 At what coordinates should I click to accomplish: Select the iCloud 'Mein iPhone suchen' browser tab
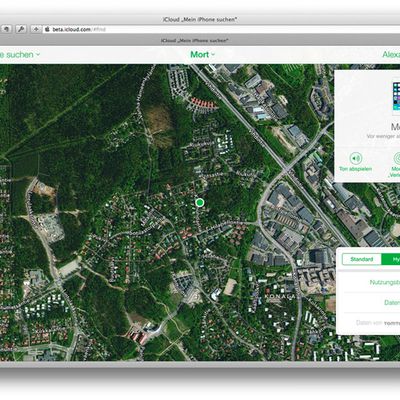pyautogui.click(x=195, y=40)
